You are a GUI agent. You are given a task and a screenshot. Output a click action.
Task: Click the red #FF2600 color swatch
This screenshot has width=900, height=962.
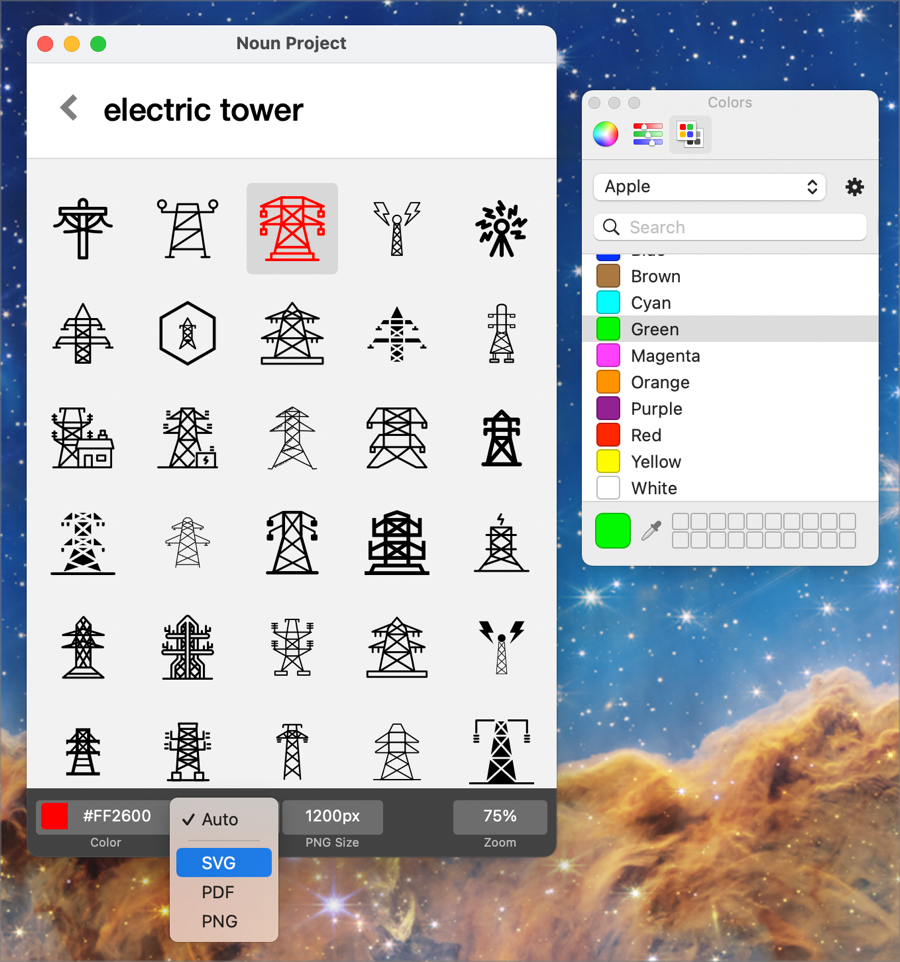tap(55, 816)
